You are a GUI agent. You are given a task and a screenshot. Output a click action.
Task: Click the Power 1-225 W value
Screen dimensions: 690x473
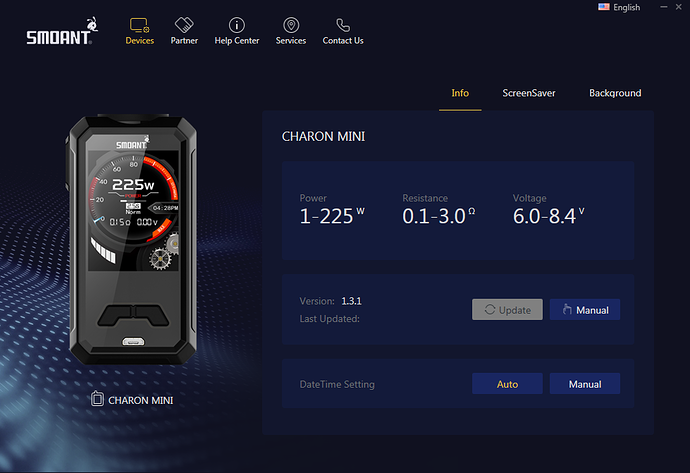332,216
